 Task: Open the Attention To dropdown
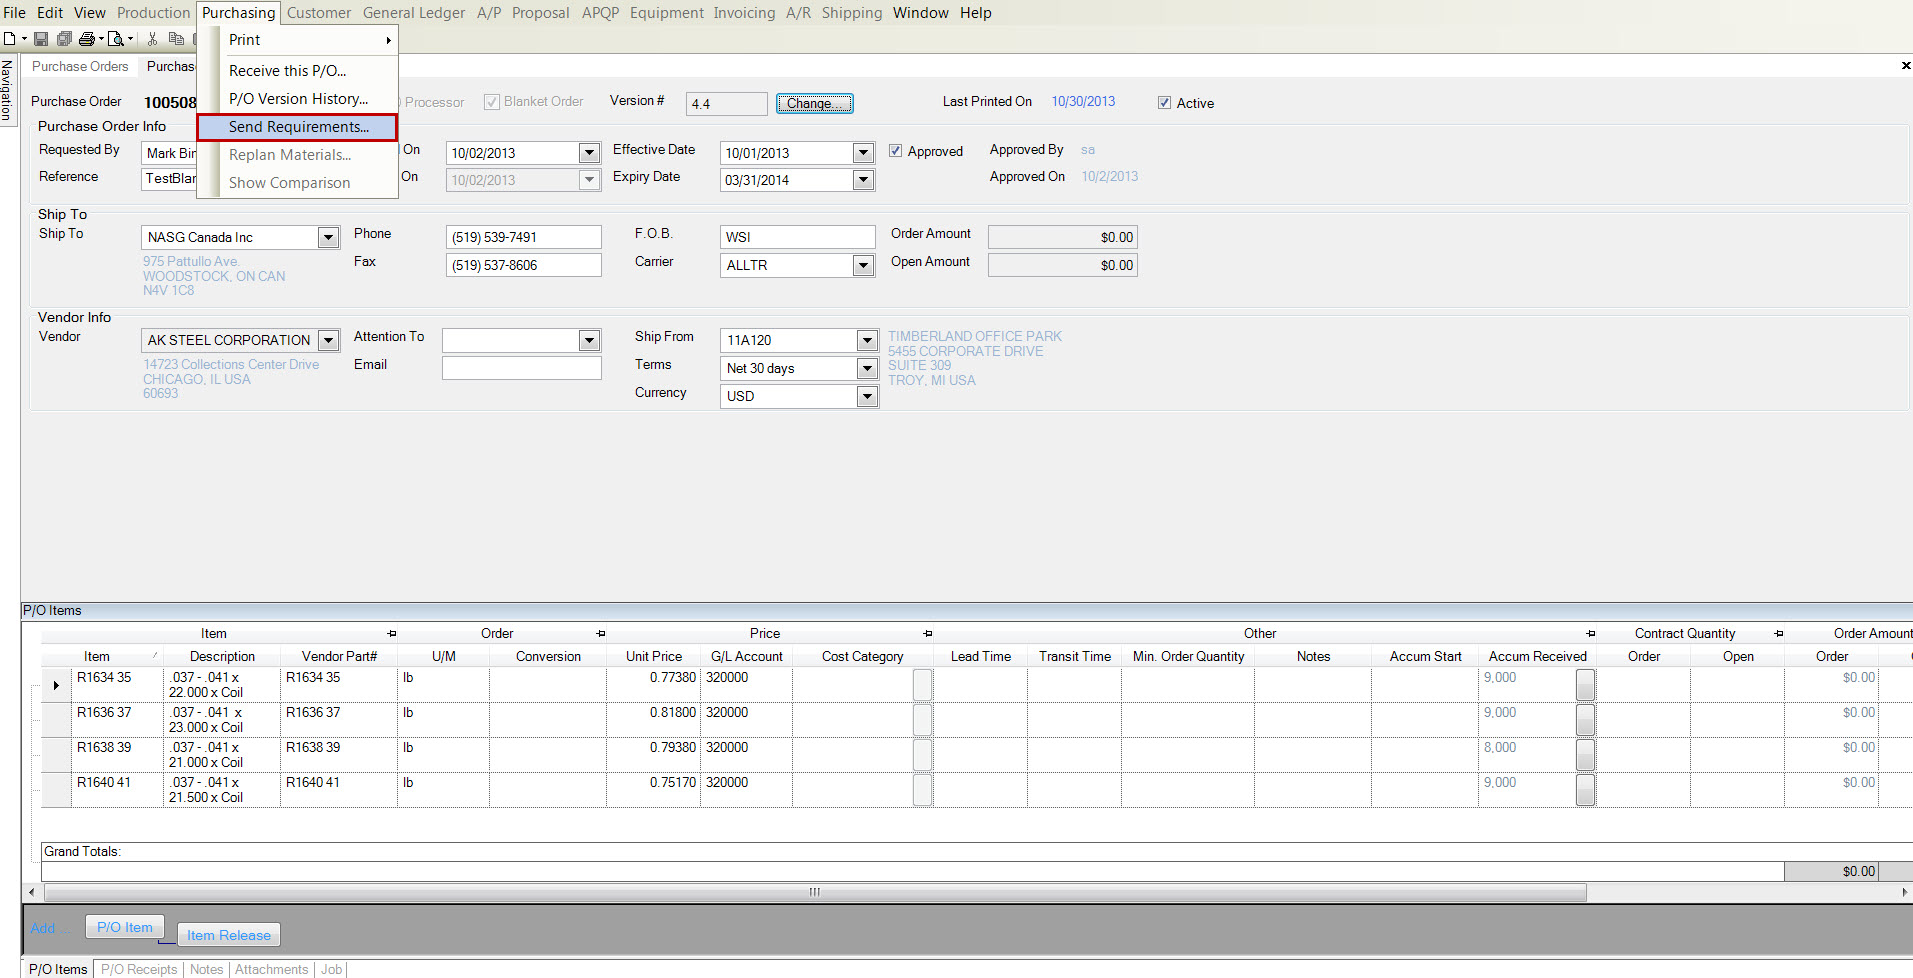pyautogui.click(x=590, y=340)
